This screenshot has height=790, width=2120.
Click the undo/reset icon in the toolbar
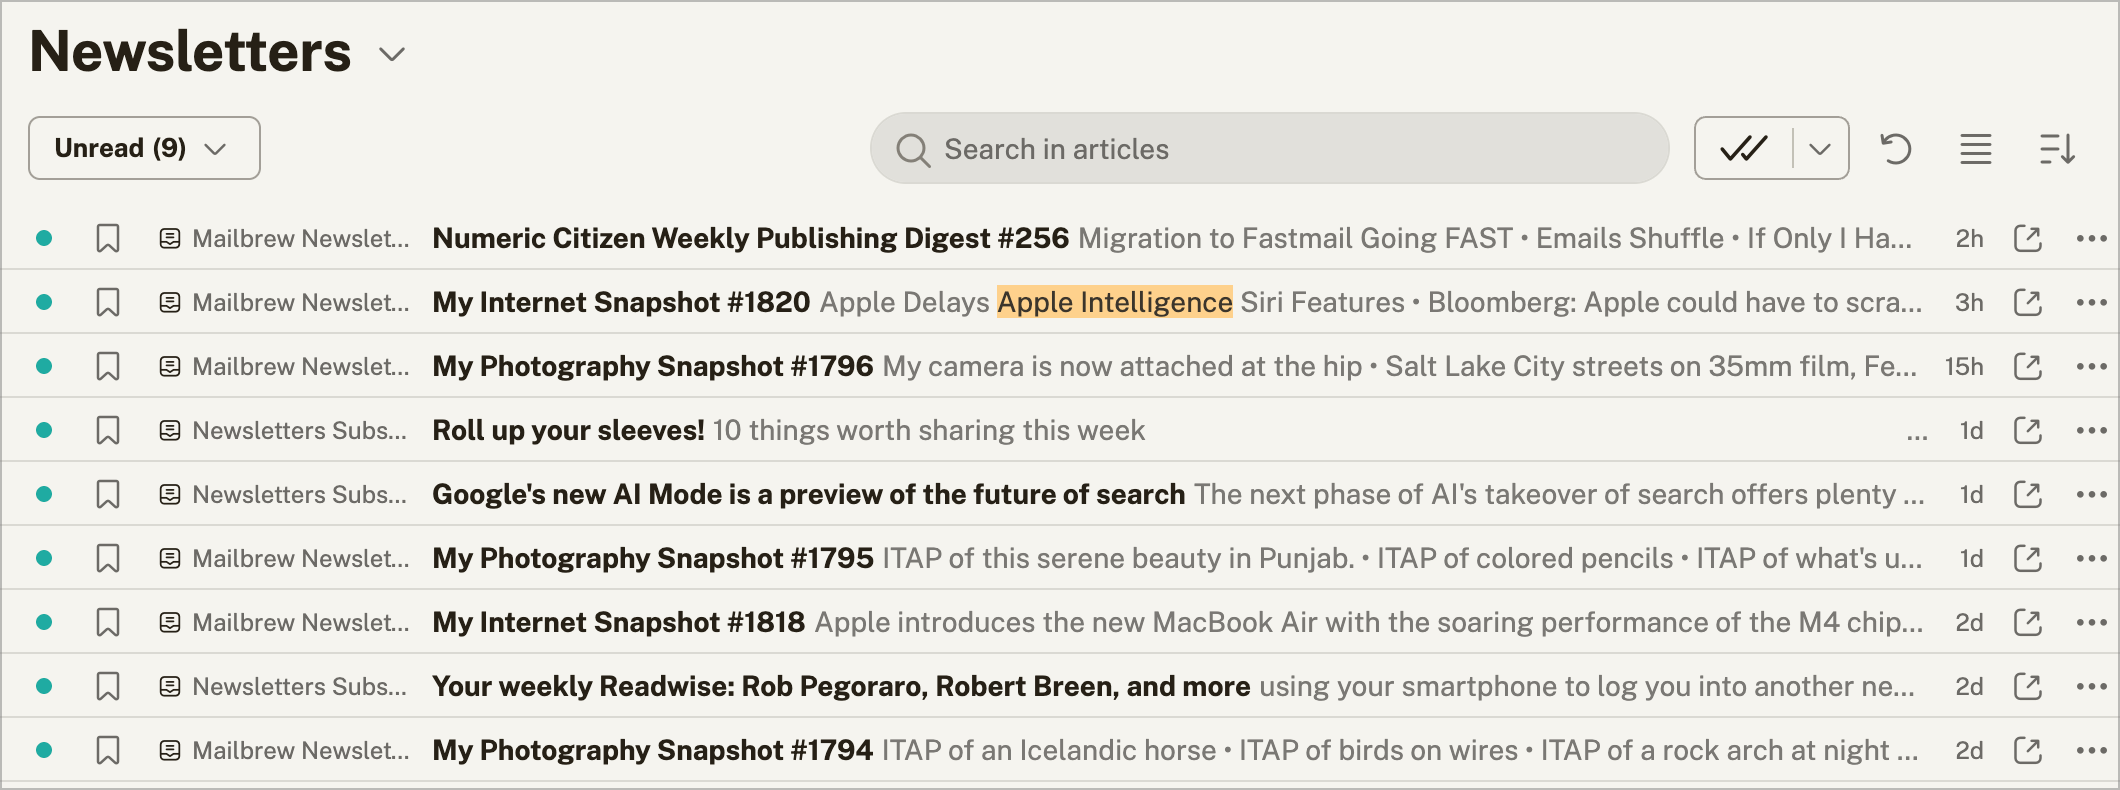(1896, 148)
